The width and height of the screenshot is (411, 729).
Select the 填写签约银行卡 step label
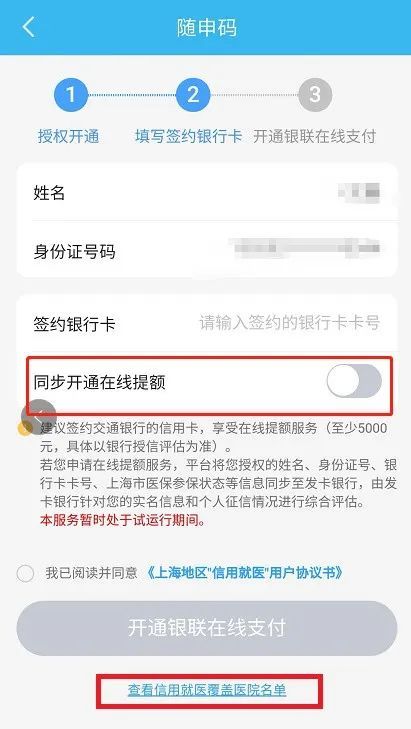[188, 137]
